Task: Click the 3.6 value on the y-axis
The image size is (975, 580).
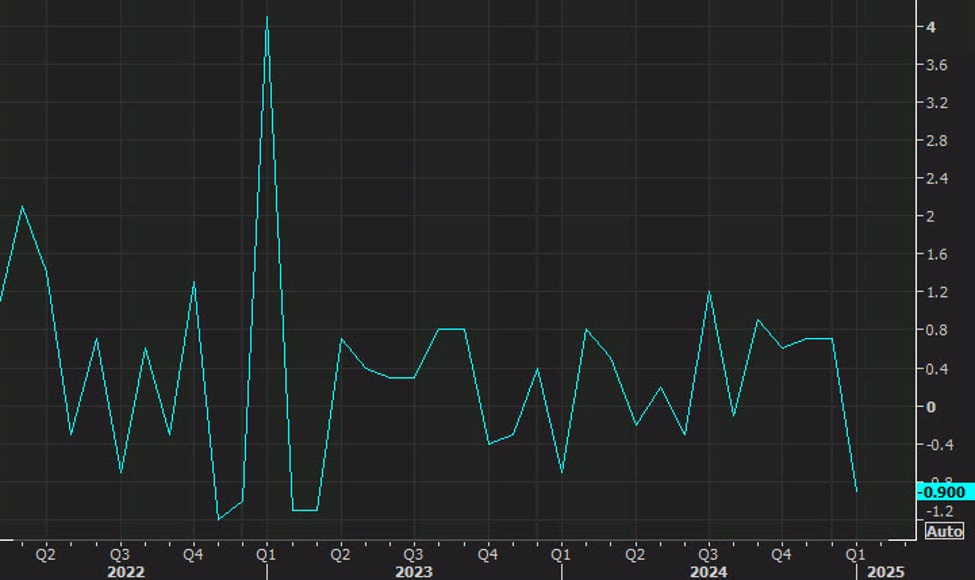Action: 937,65
